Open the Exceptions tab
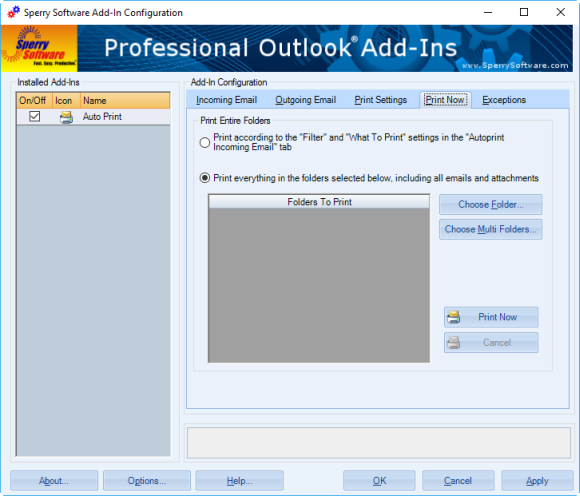This screenshot has height=496, width=580. coord(504,100)
